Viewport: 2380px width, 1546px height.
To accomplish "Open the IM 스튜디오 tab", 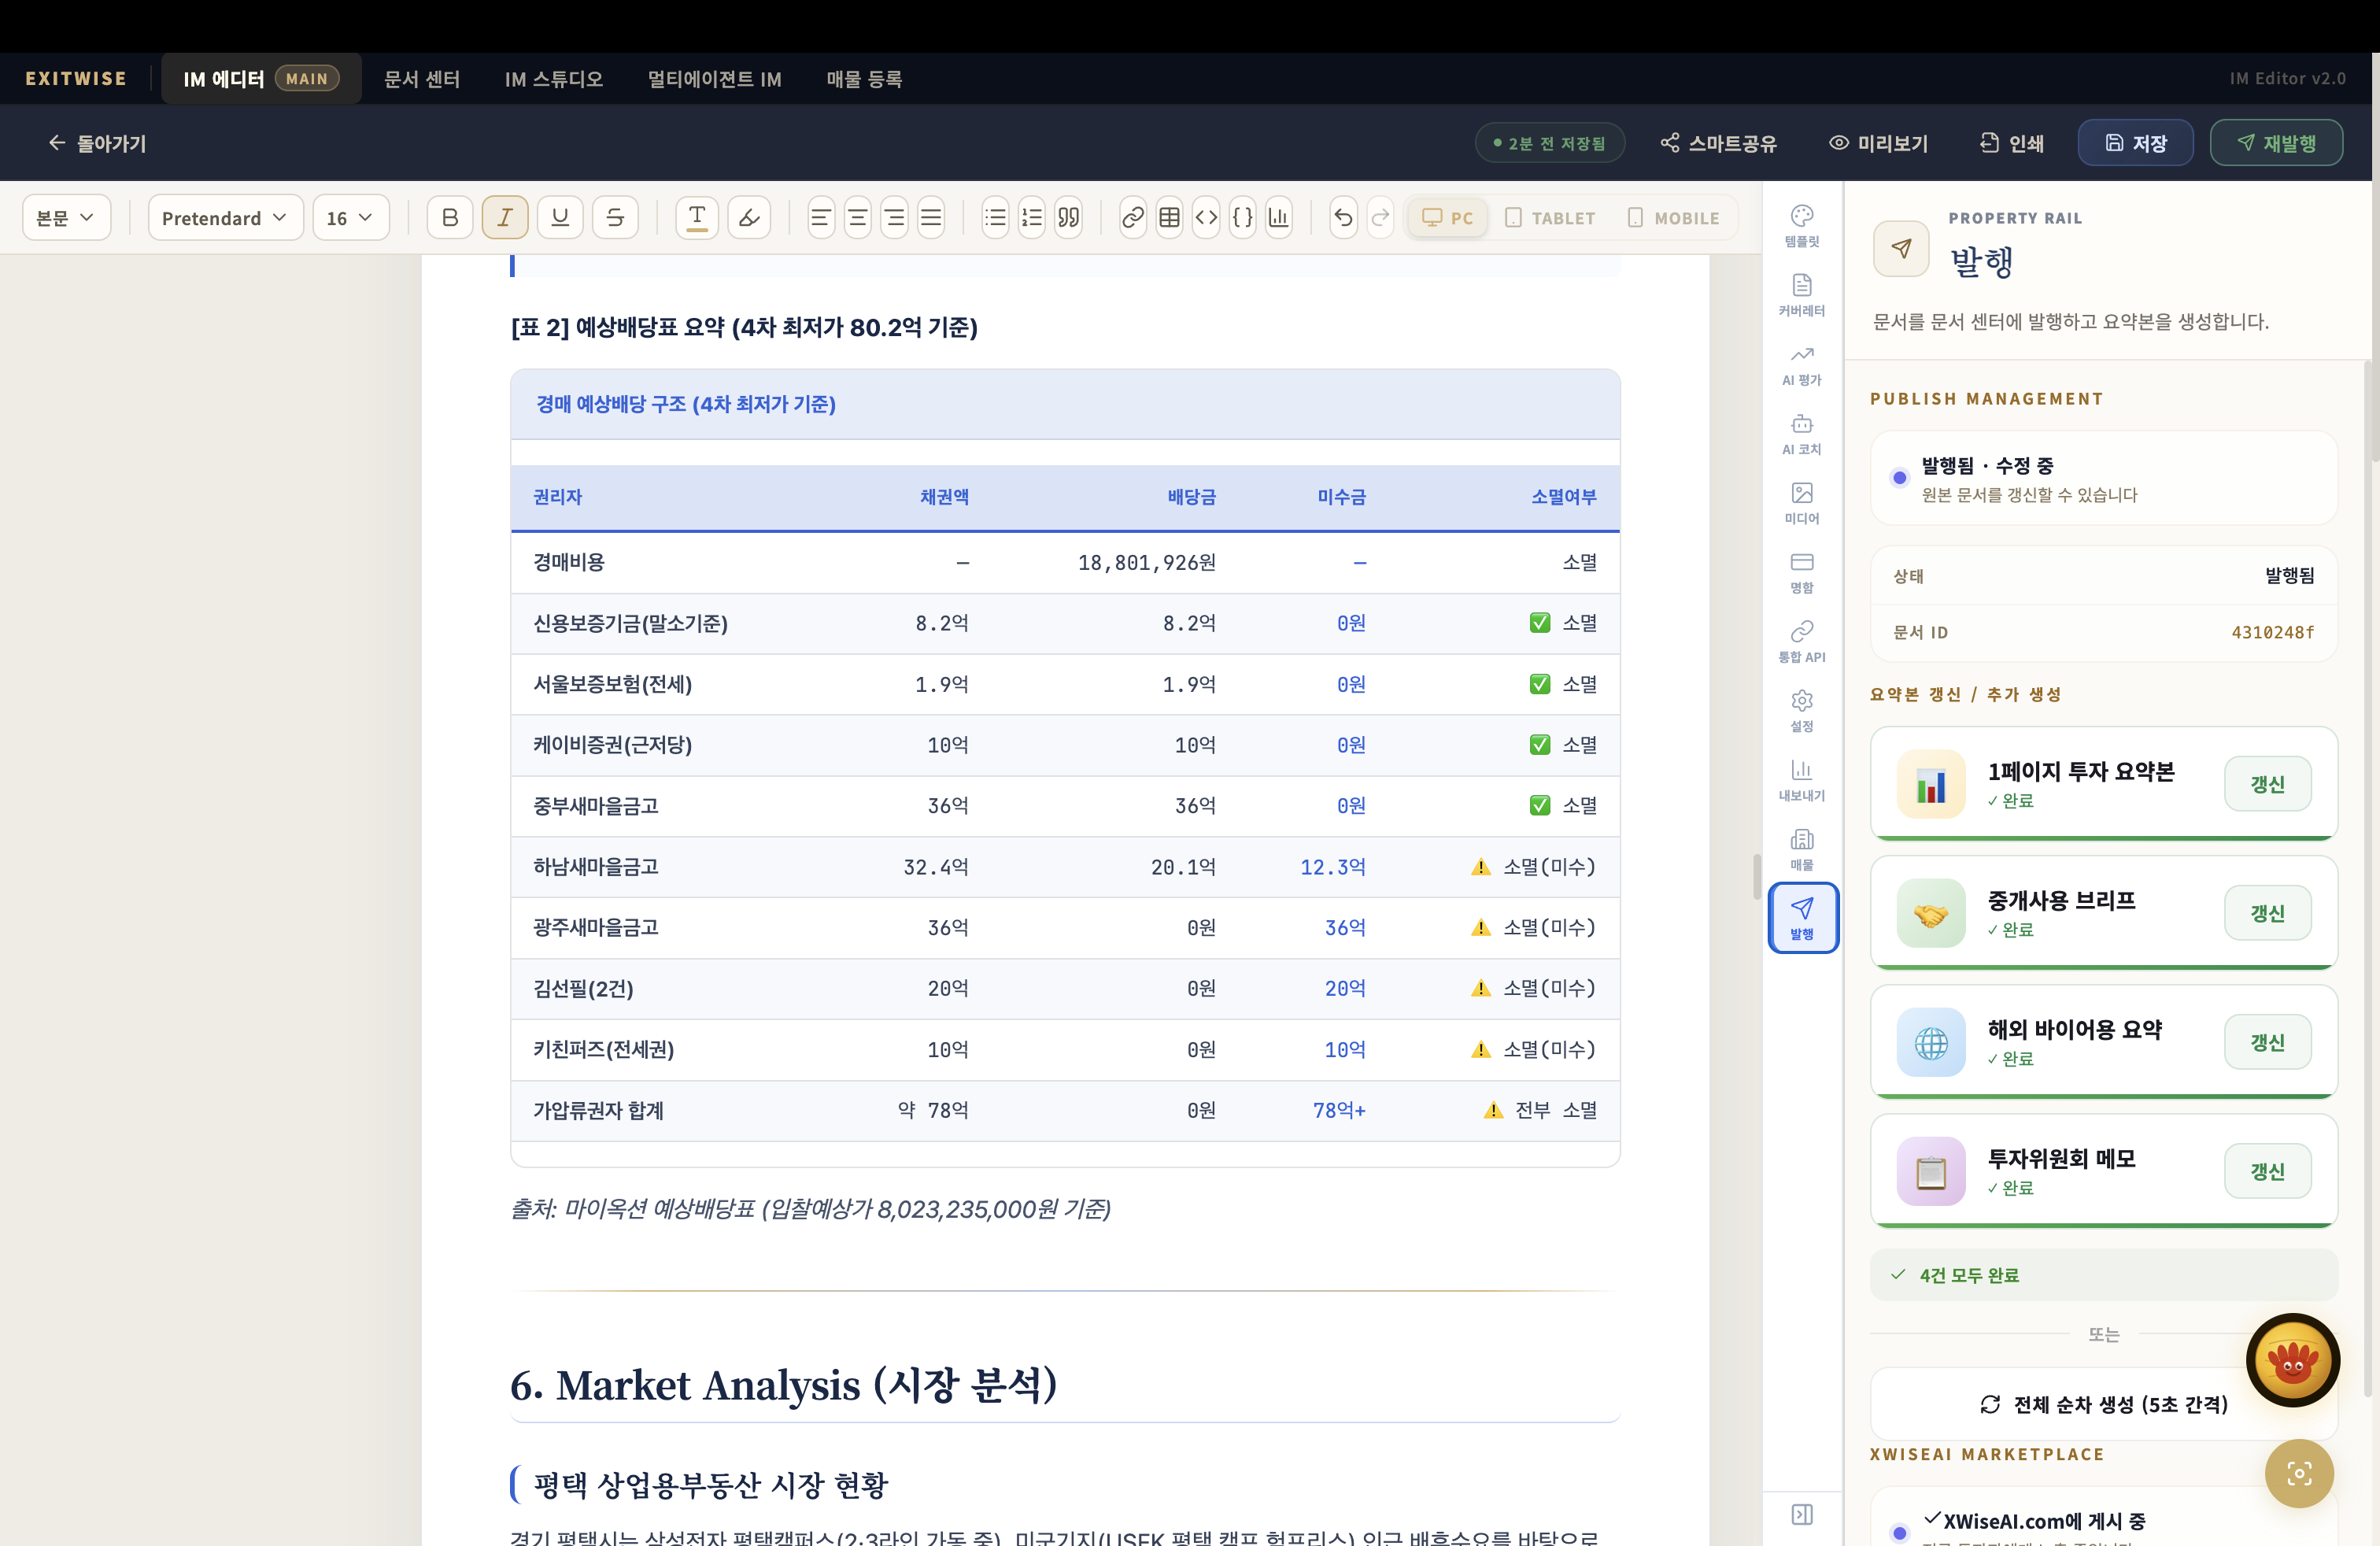I will pyautogui.click(x=553, y=79).
